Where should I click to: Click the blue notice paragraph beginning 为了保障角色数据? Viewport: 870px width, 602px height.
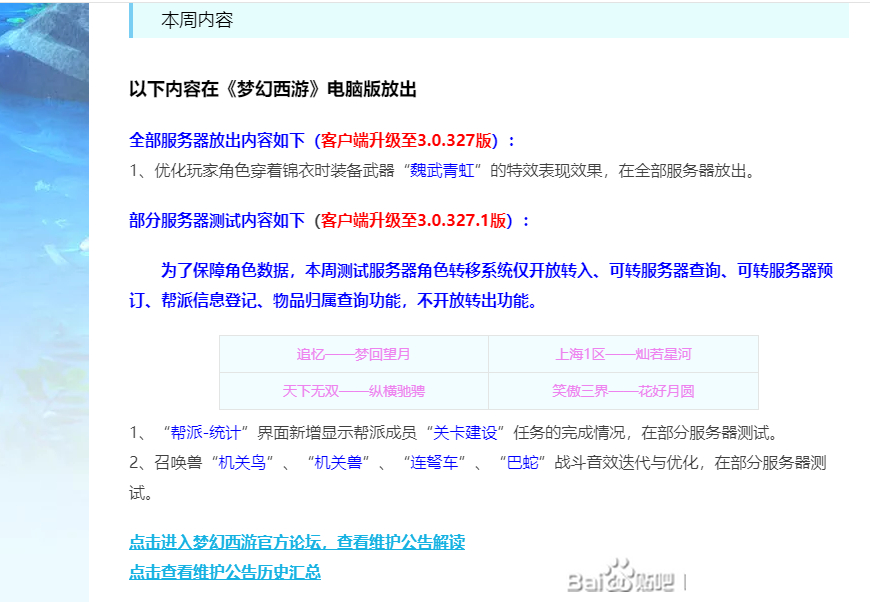(x=481, y=285)
